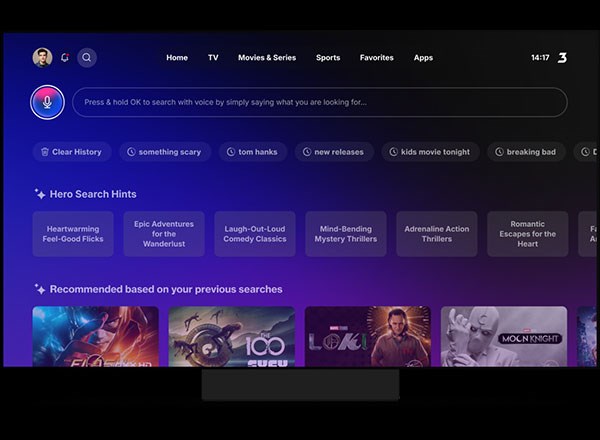Select recent search 'kids movie tonight'
The height and width of the screenshot is (440, 600).
coord(430,152)
